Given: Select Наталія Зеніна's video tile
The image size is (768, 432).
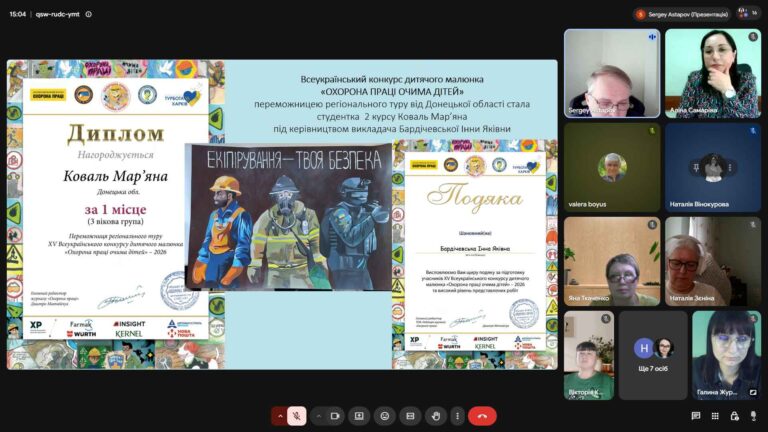Looking at the screenshot, I should point(713,262).
